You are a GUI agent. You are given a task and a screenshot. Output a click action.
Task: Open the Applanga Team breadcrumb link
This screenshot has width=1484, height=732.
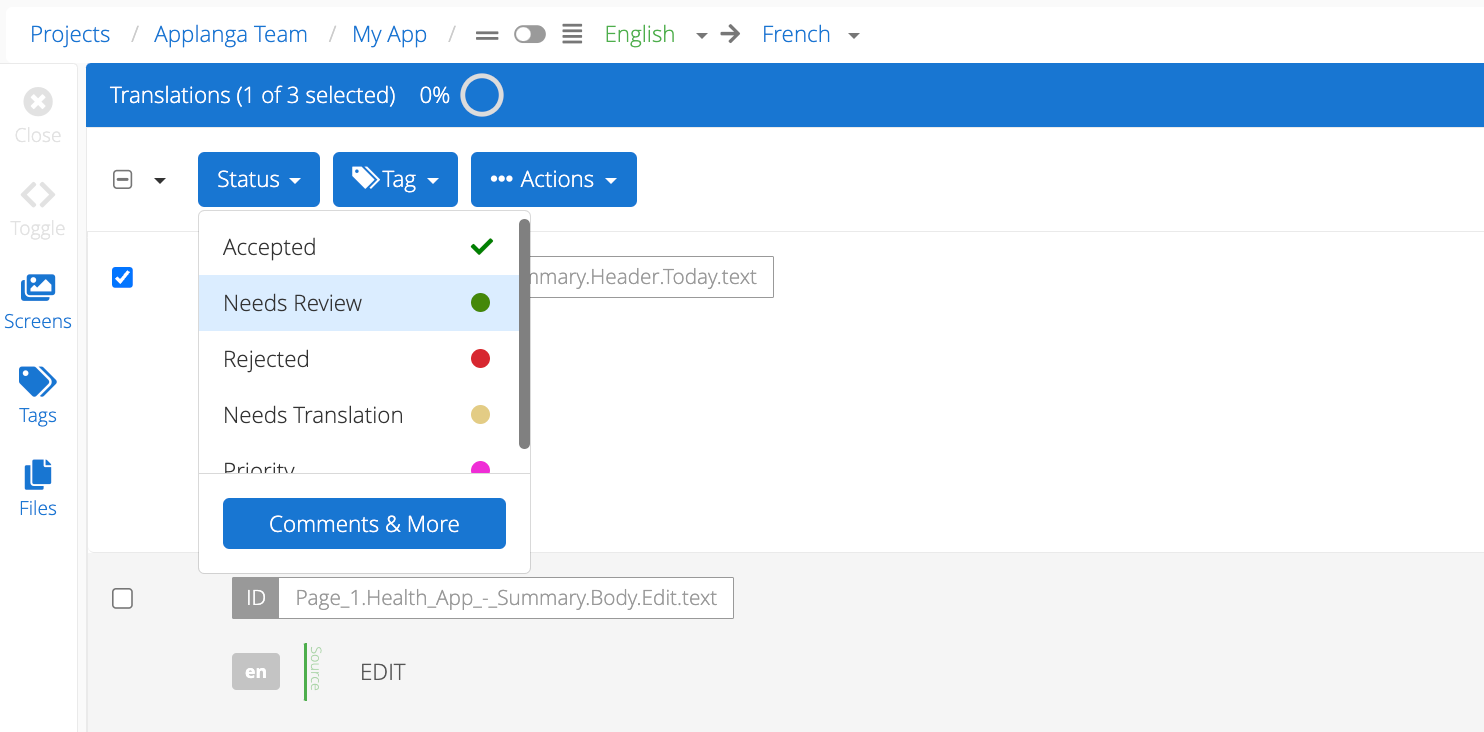231,34
